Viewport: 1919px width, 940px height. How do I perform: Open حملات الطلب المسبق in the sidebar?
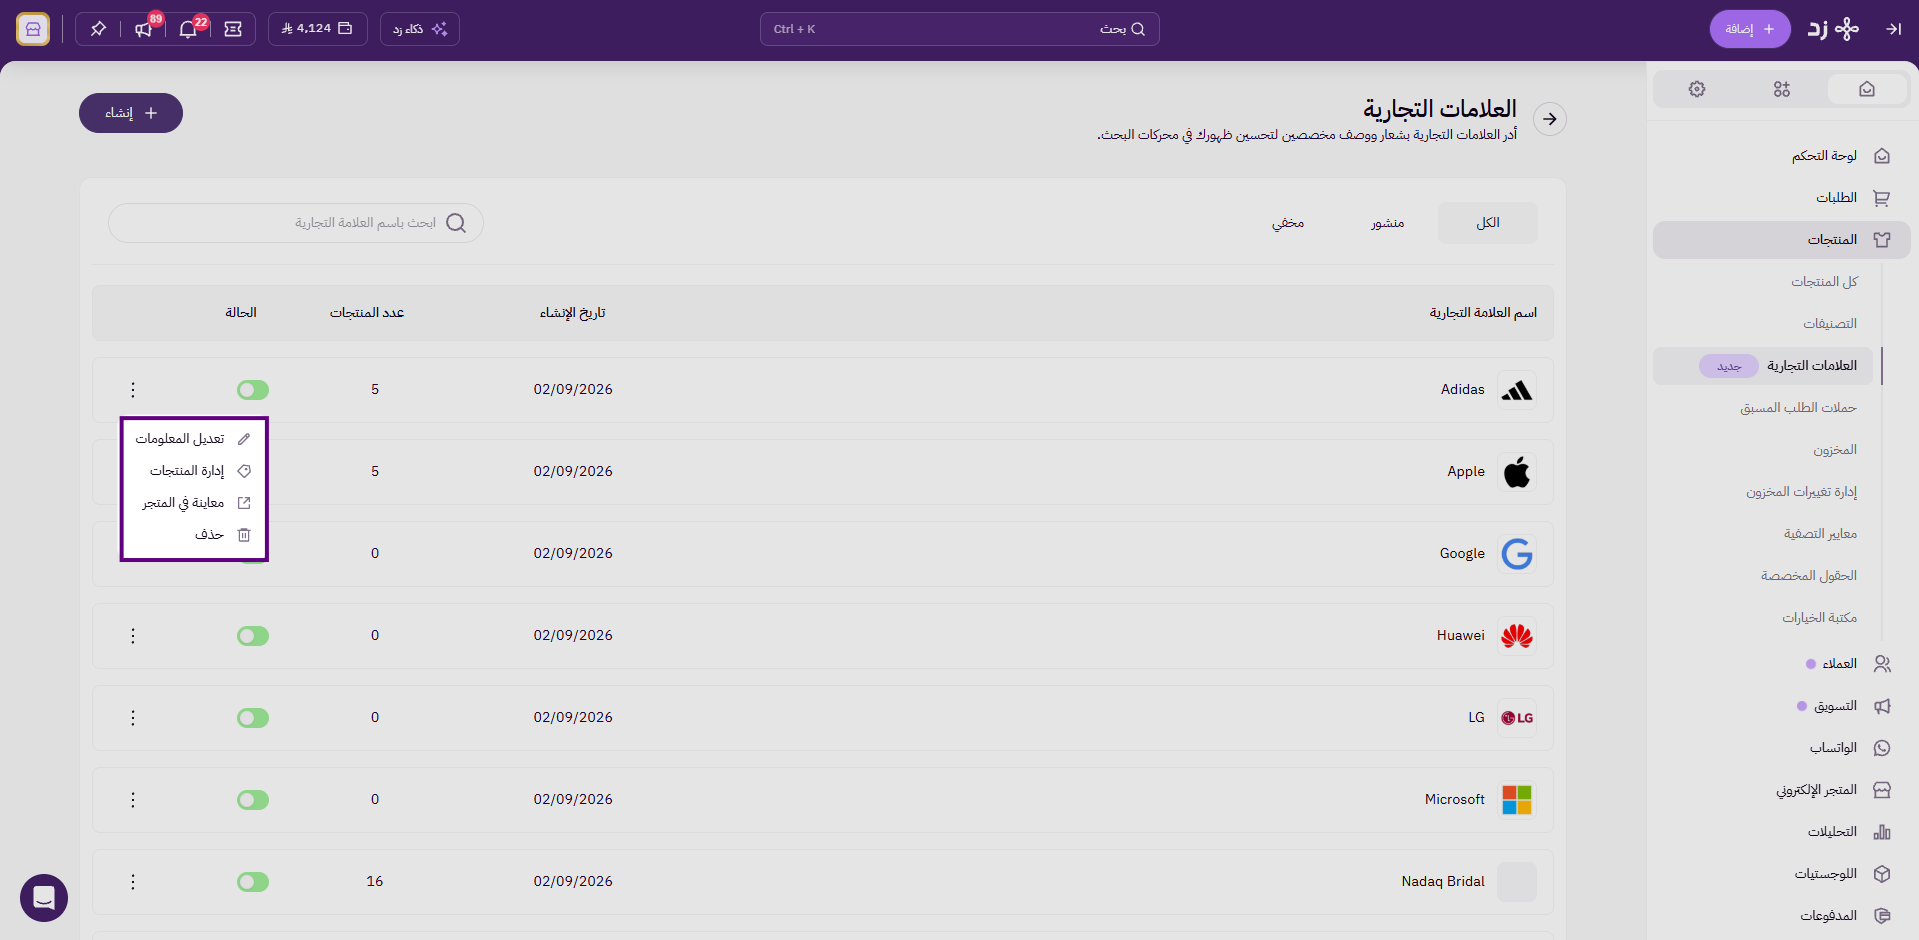(x=1798, y=408)
